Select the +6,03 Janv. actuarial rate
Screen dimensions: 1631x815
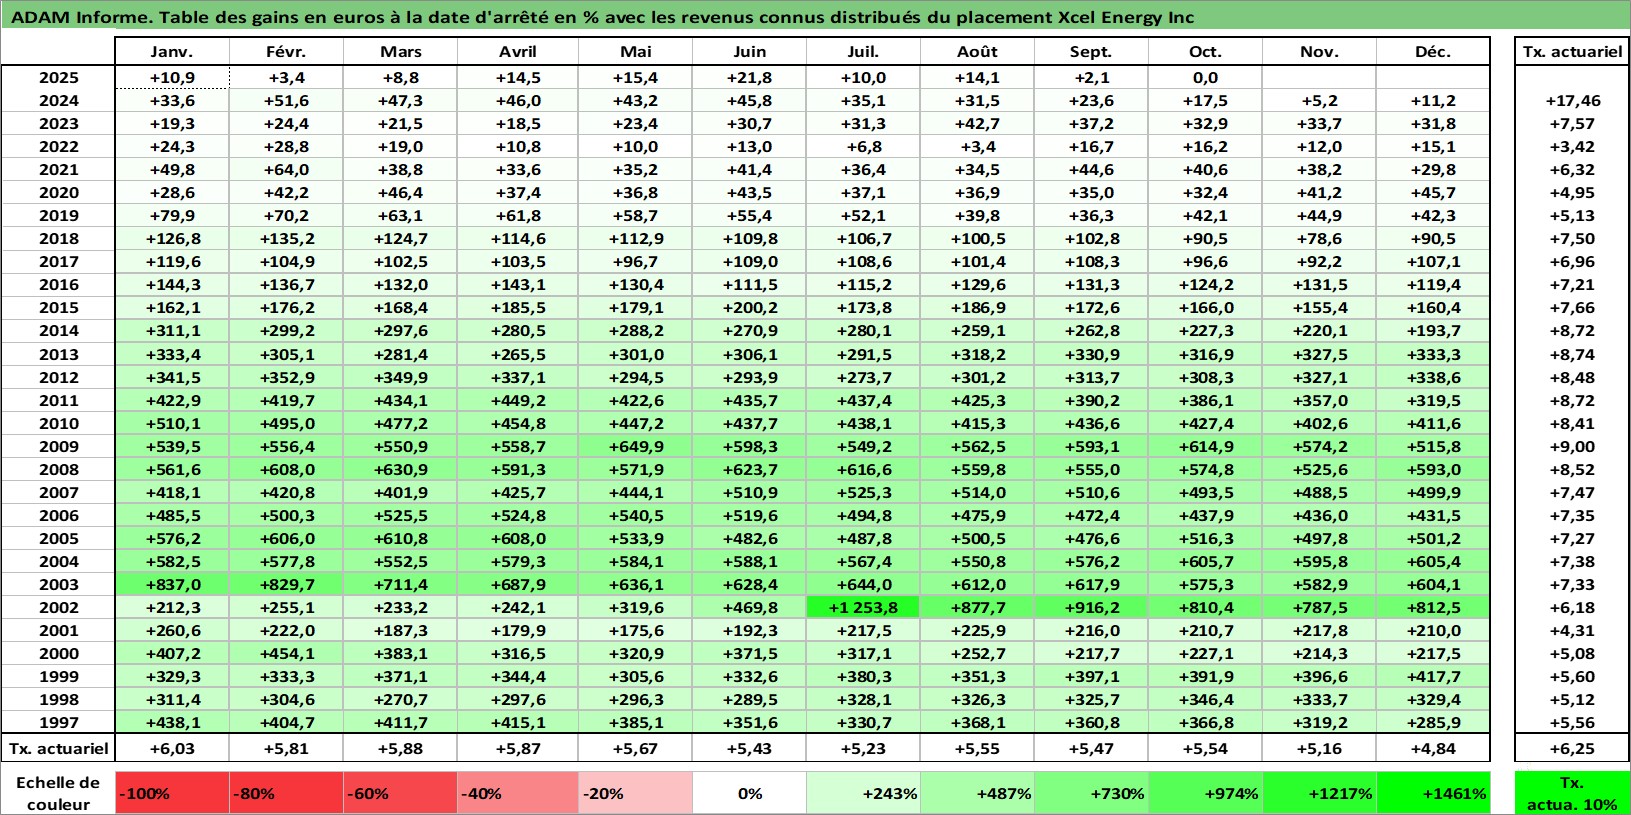[173, 748]
